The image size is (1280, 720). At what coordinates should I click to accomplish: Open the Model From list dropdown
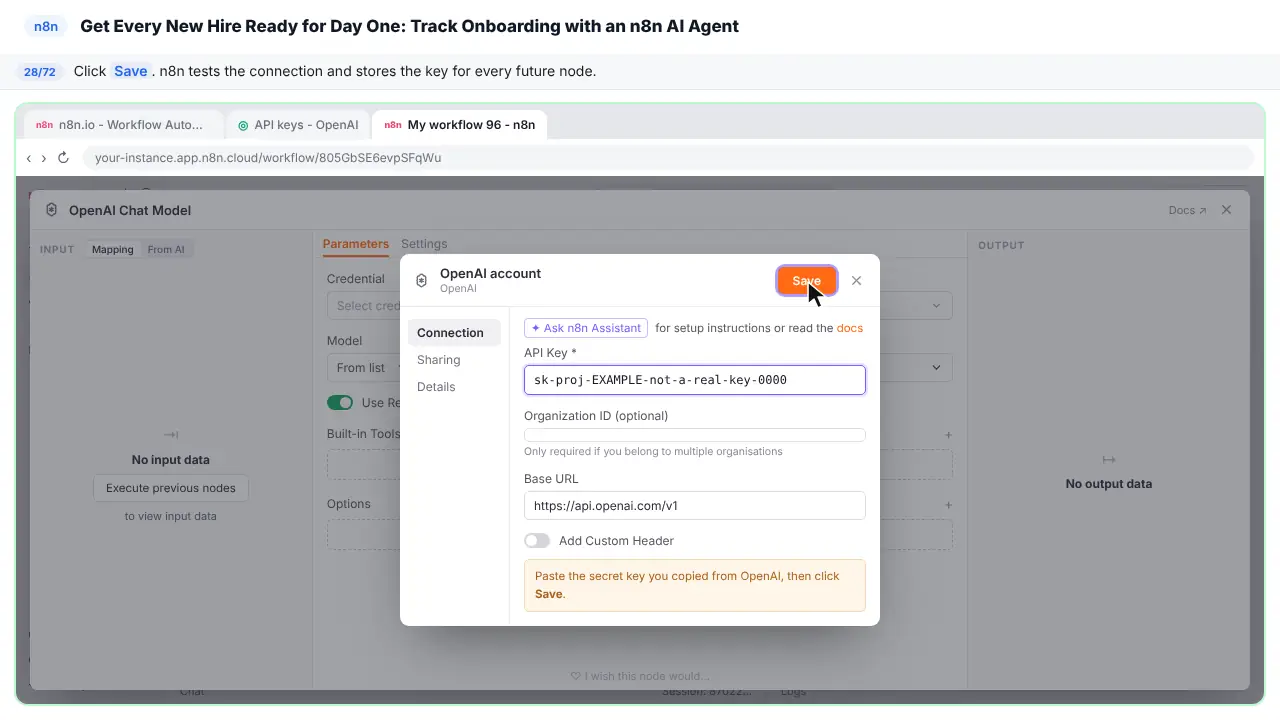click(362, 368)
